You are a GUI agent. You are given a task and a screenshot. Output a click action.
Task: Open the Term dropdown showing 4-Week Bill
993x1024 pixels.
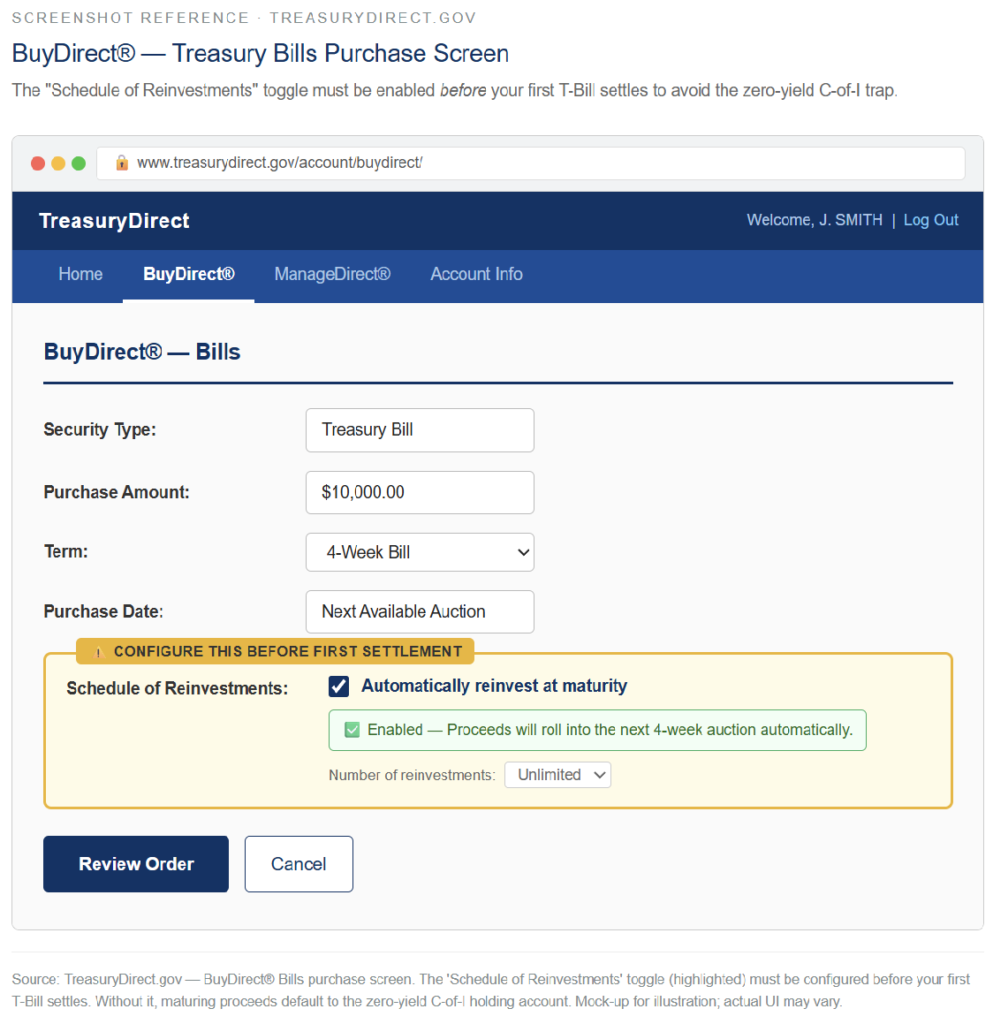click(419, 552)
